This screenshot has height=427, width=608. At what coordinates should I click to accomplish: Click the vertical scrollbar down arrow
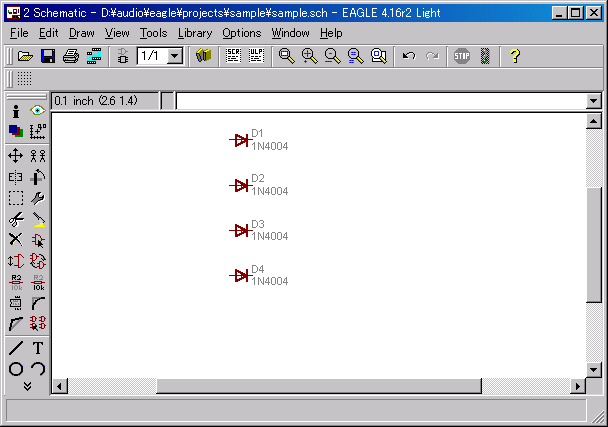[x=594, y=370]
